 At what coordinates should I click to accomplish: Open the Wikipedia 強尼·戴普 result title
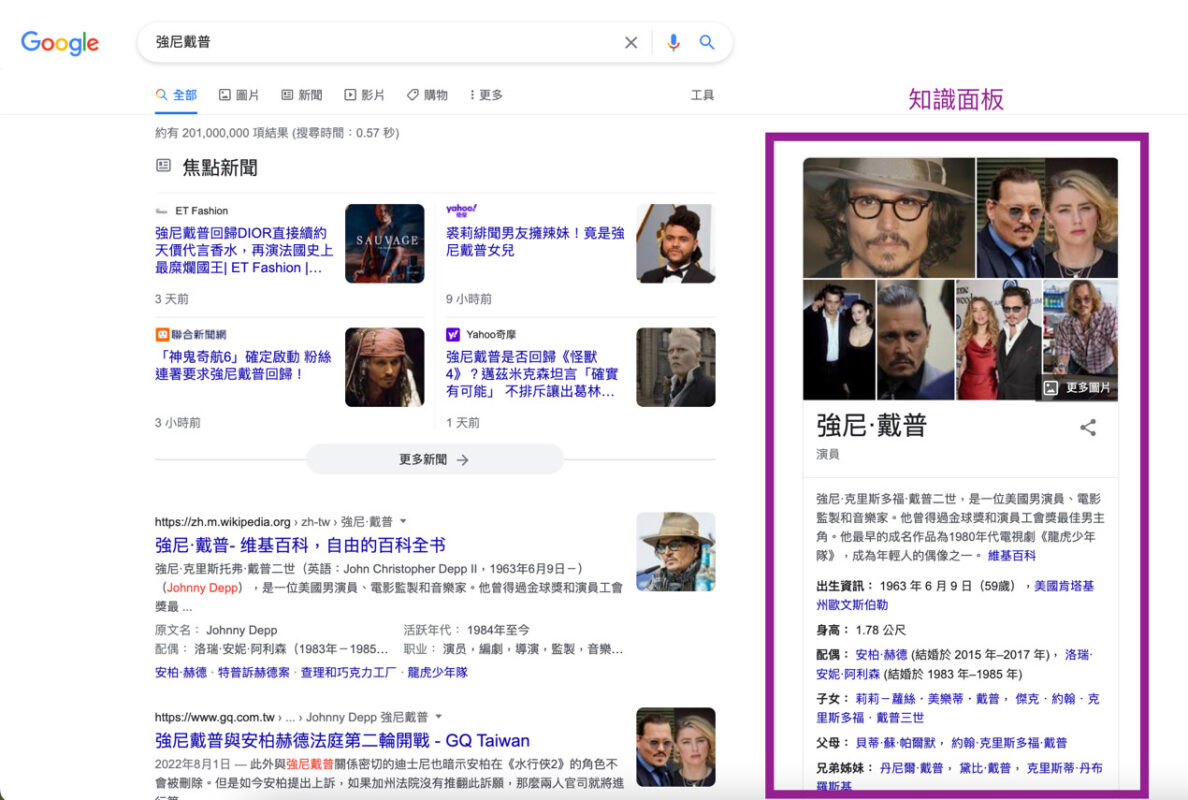[x=300, y=545]
